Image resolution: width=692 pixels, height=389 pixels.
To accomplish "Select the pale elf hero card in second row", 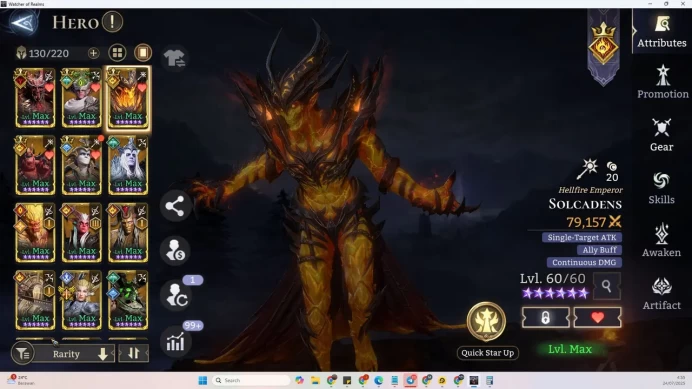I will tap(128, 166).
